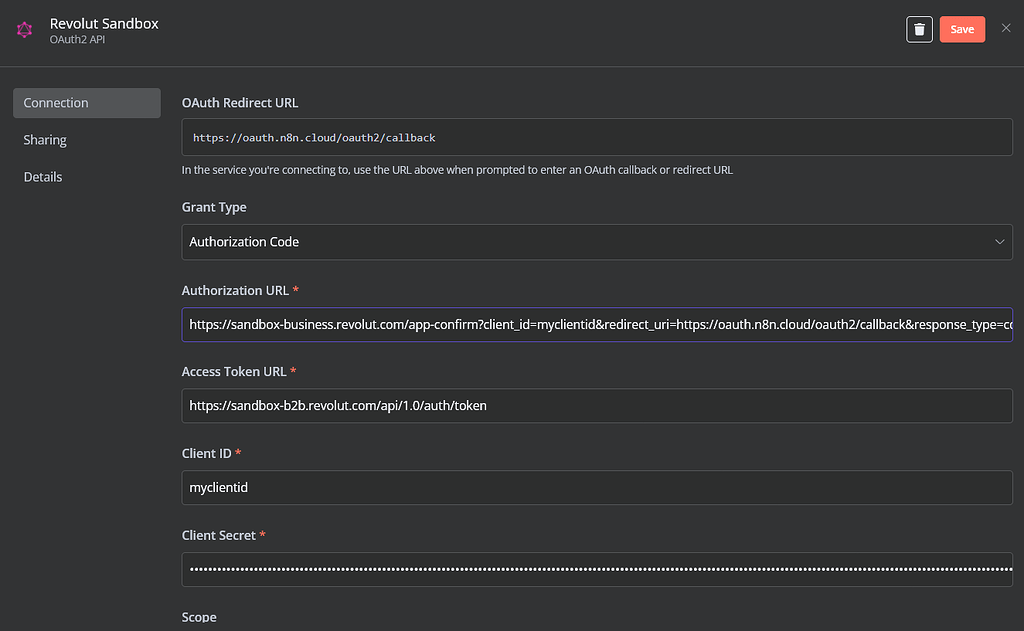Viewport: 1024px width, 631px height.
Task: Switch to the Sharing tab
Action: pos(44,139)
